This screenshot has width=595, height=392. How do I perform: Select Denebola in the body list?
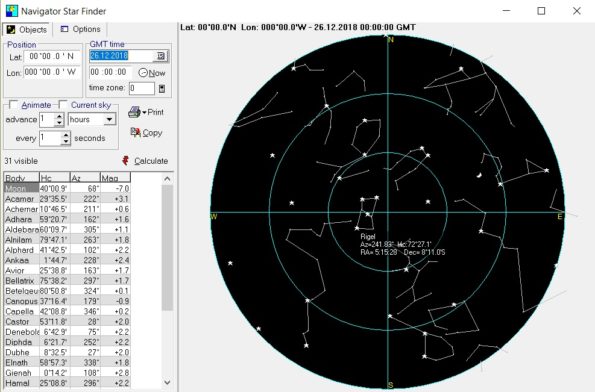pos(67,332)
